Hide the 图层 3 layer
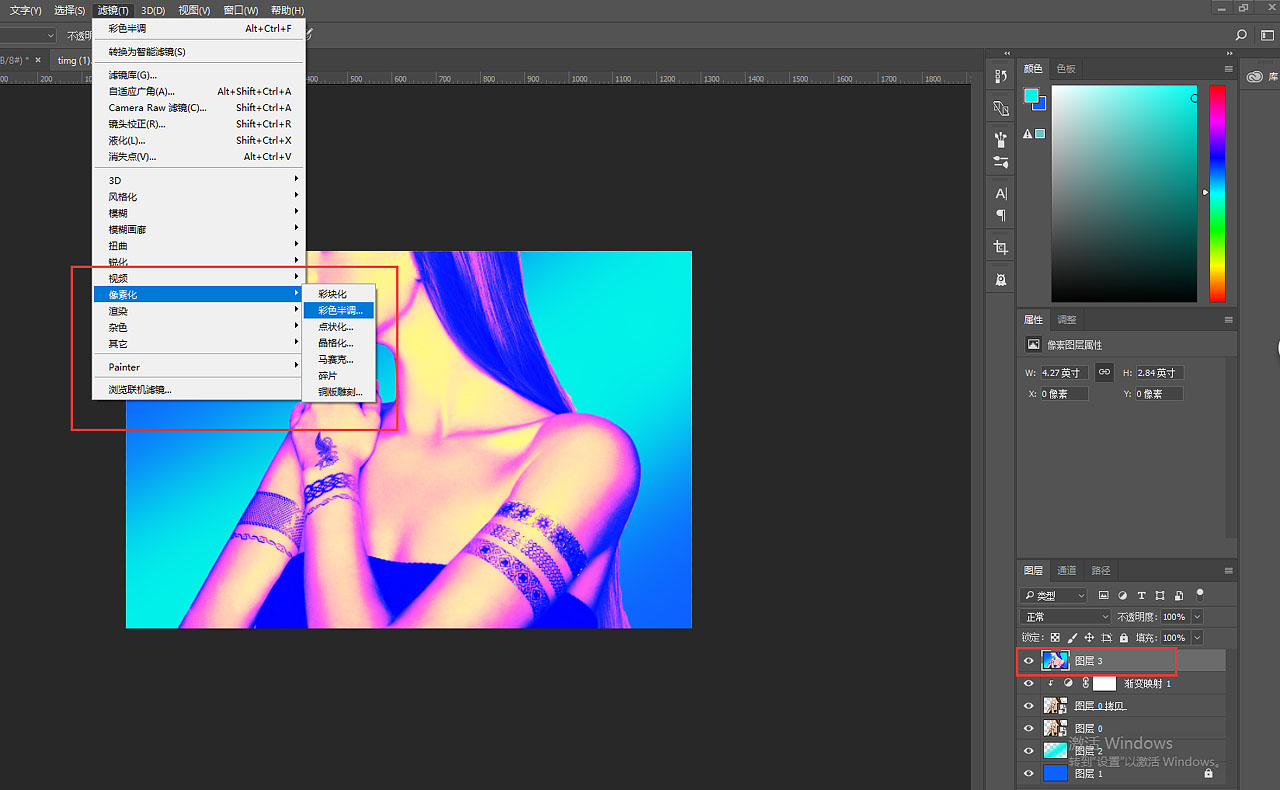The image size is (1280, 790). pyautogui.click(x=1029, y=660)
